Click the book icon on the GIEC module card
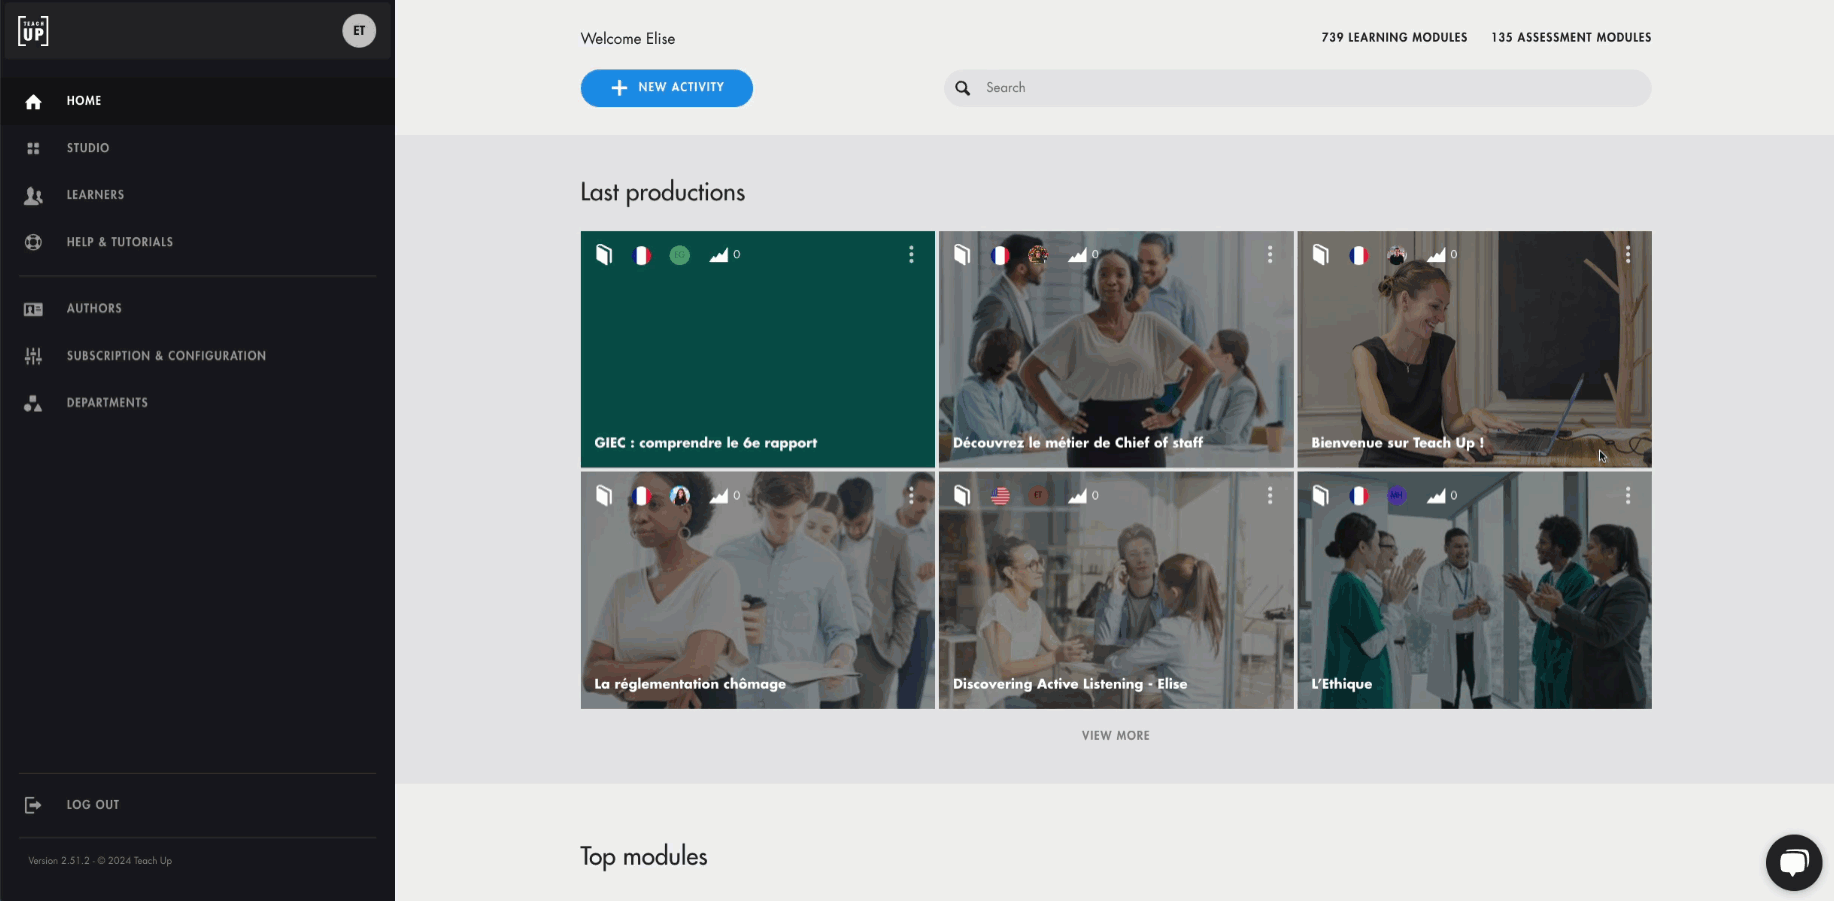Viewport: 1834px width, 901px height. (604, 255)
